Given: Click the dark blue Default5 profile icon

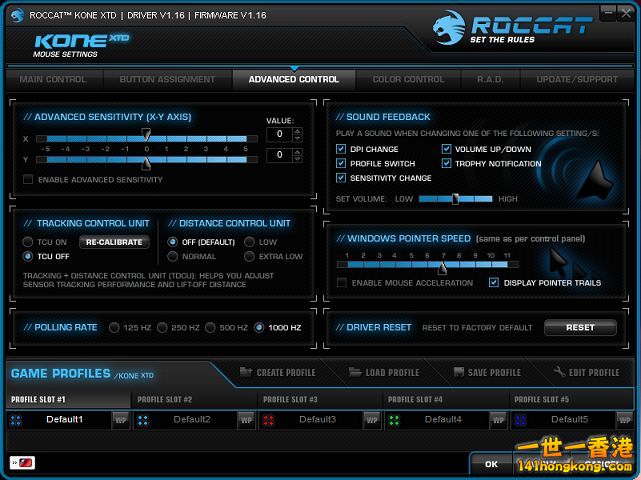Looking at the screenshot, I should click(520, 420).
